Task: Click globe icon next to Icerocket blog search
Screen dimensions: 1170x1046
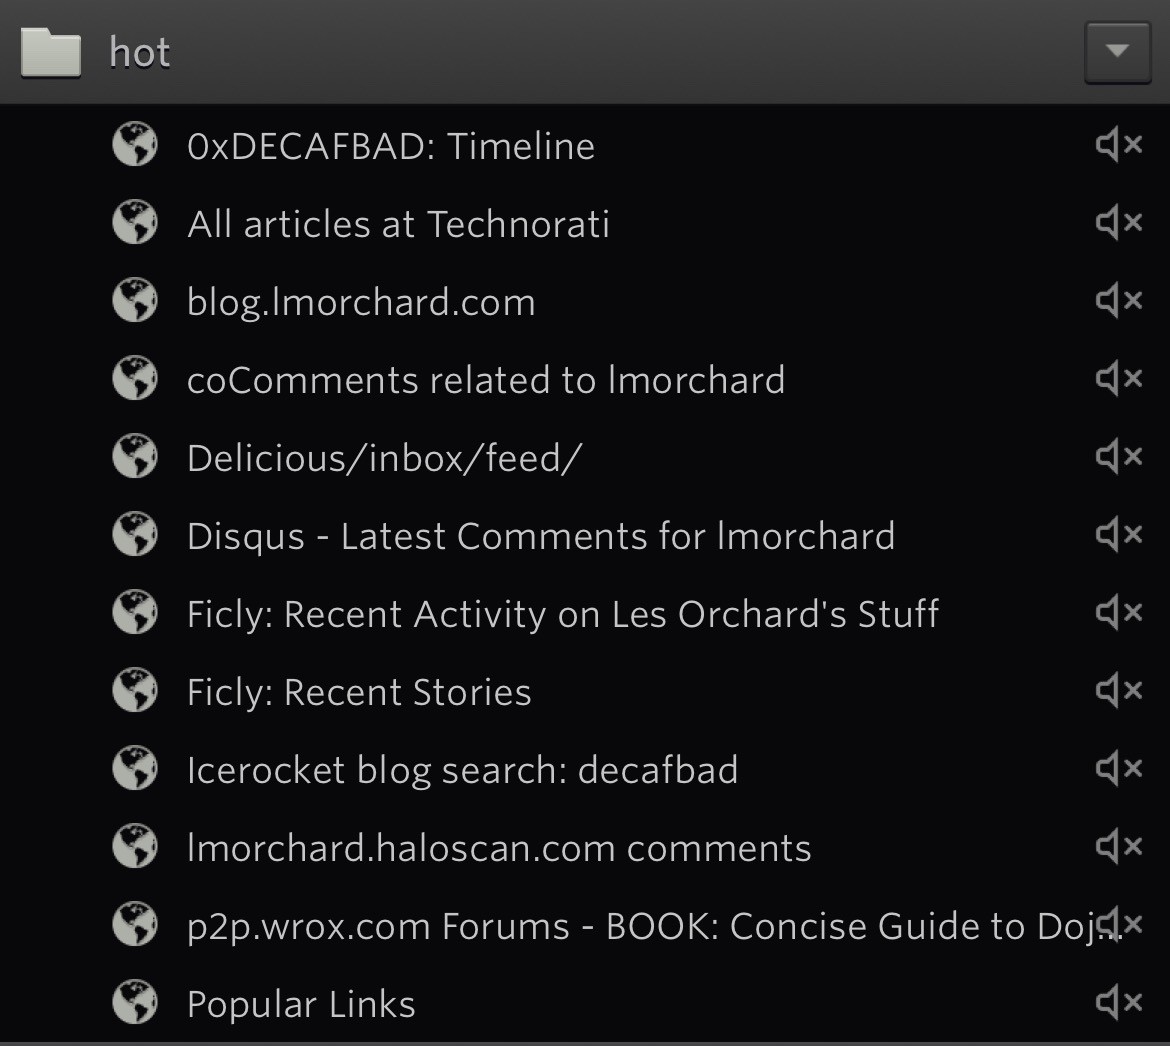Action: (x=134, y=770)
